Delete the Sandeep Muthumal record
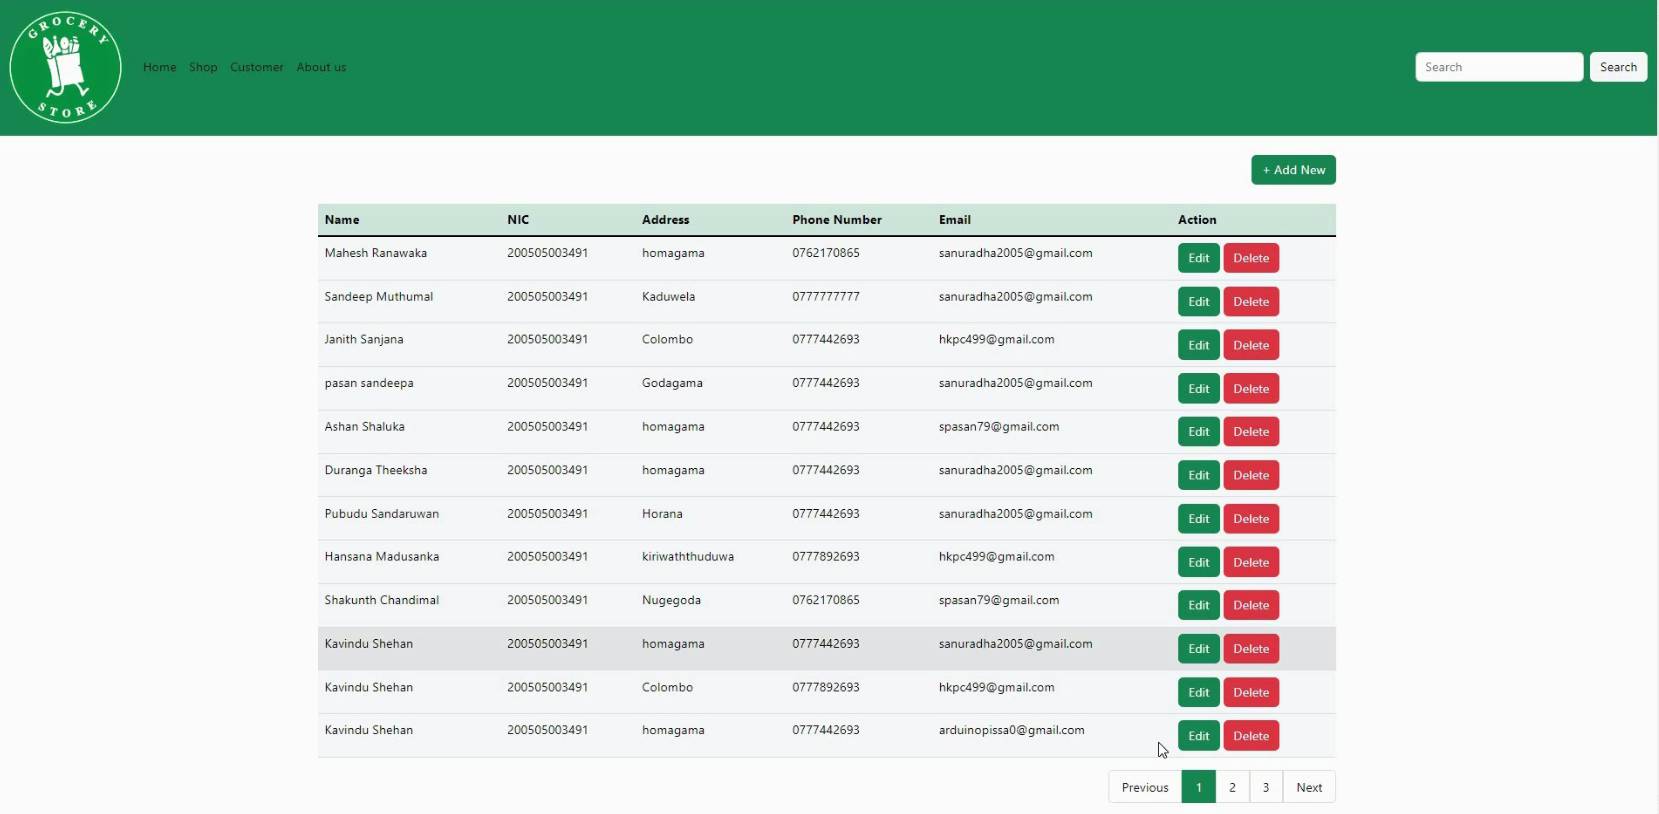 [1250, 302]
